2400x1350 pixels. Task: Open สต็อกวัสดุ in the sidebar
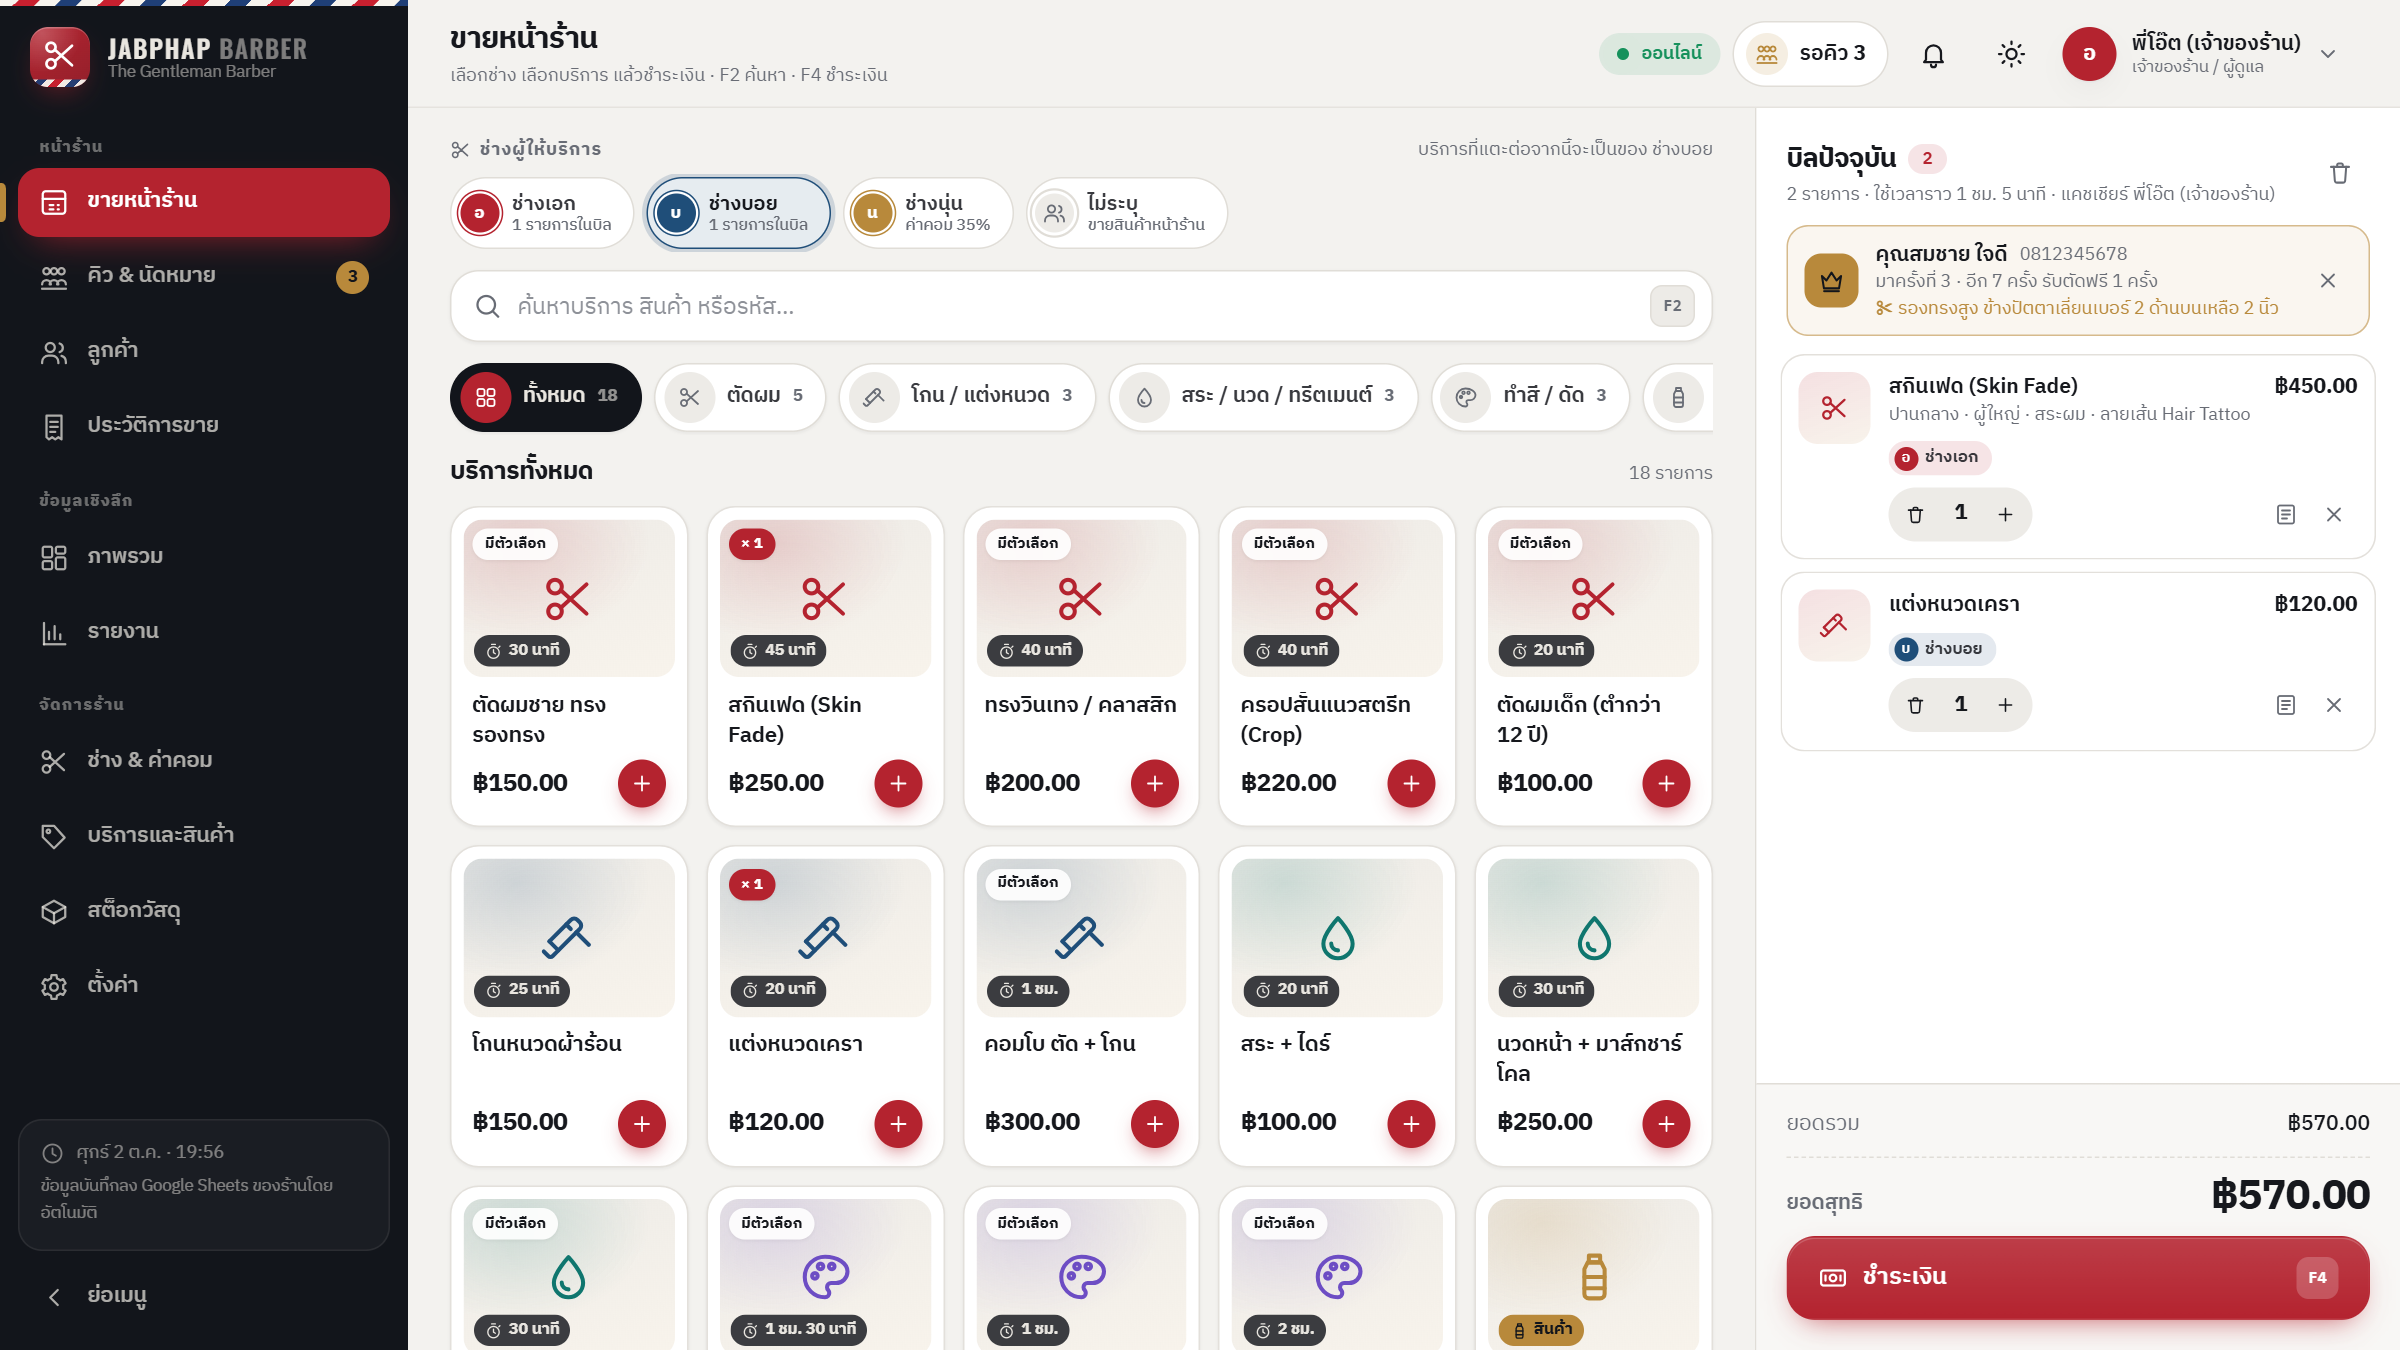[204, 911]
